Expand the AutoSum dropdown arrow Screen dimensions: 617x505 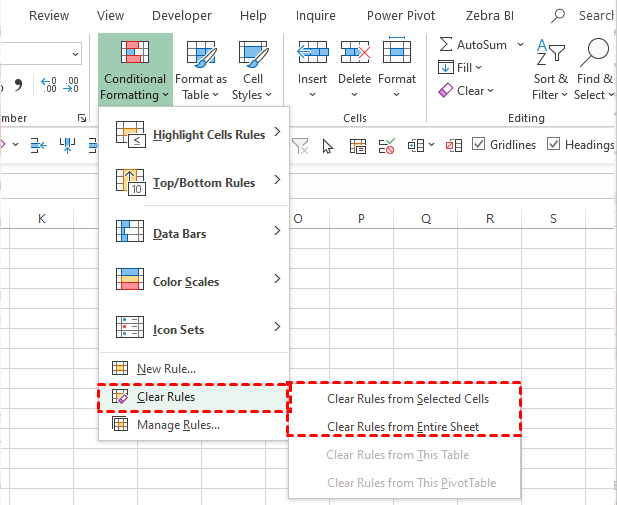(x=520, y=44)
